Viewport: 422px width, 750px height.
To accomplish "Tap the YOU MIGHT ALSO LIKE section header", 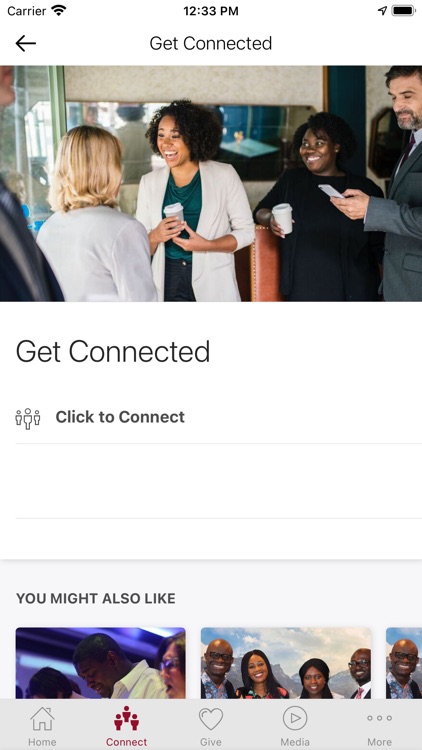I will click(x=96, y=598).
